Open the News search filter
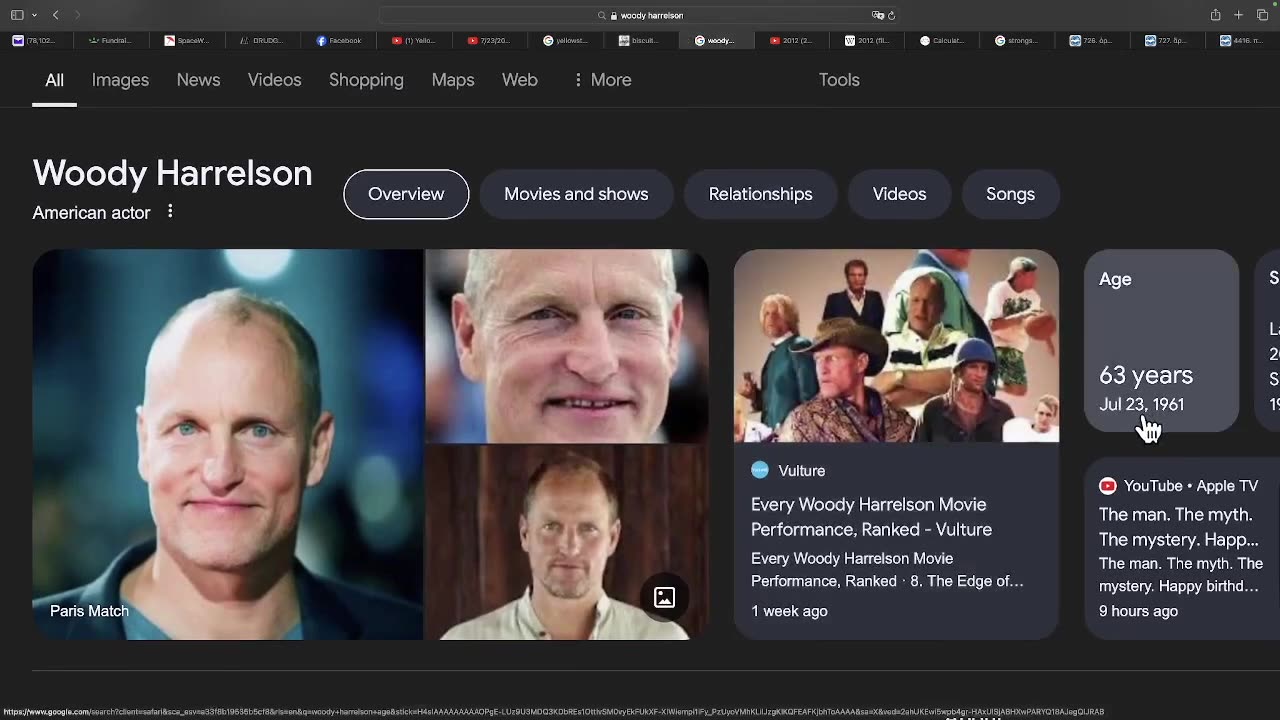 pos(198,80)
